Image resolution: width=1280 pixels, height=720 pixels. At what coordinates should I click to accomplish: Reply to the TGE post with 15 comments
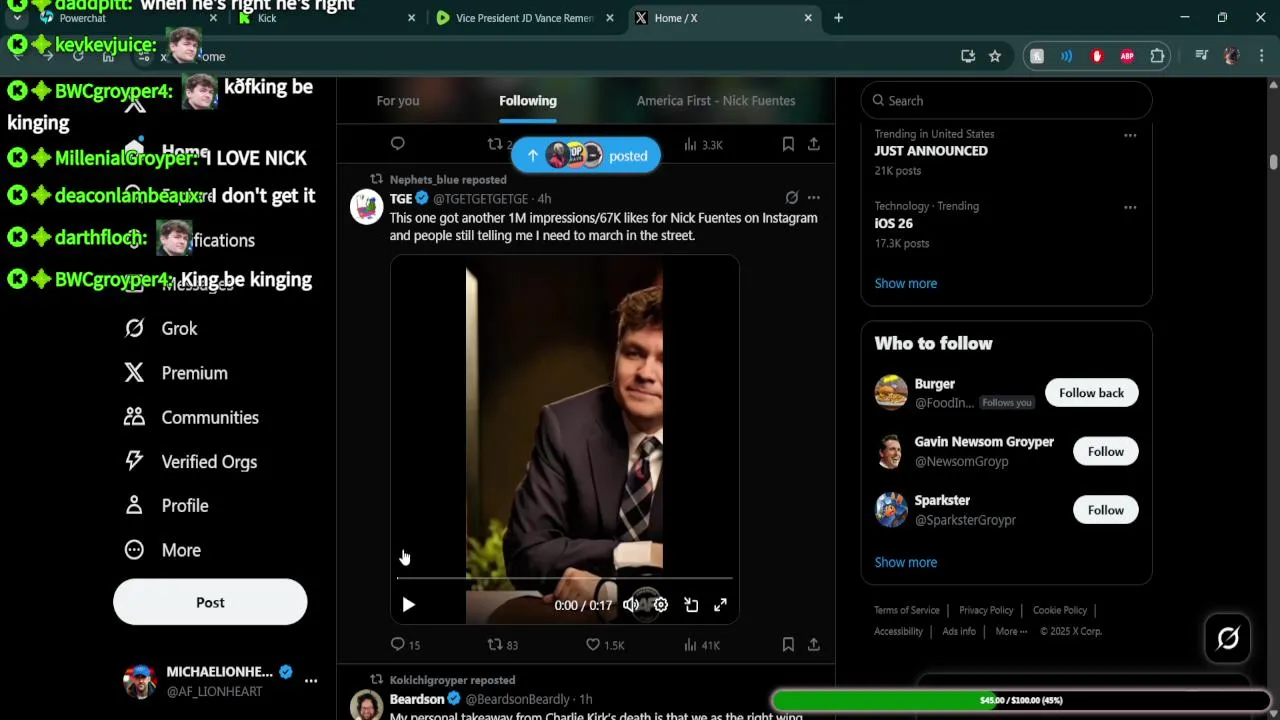coord(405,645)
